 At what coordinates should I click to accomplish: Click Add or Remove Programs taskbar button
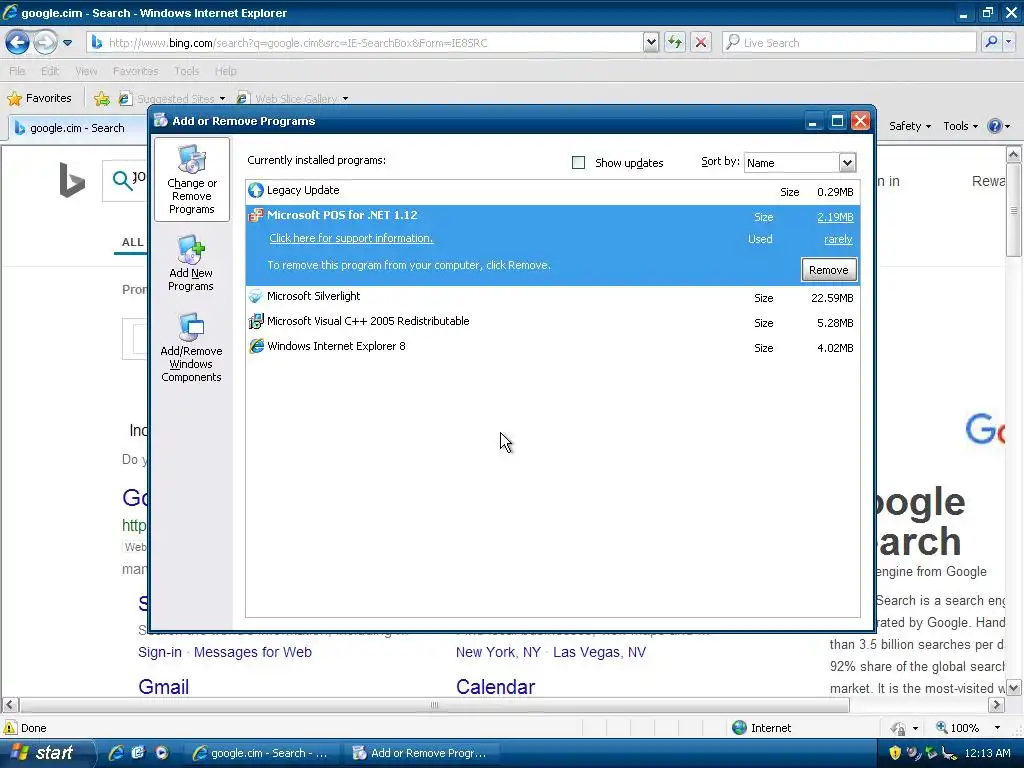click(424, 753)
